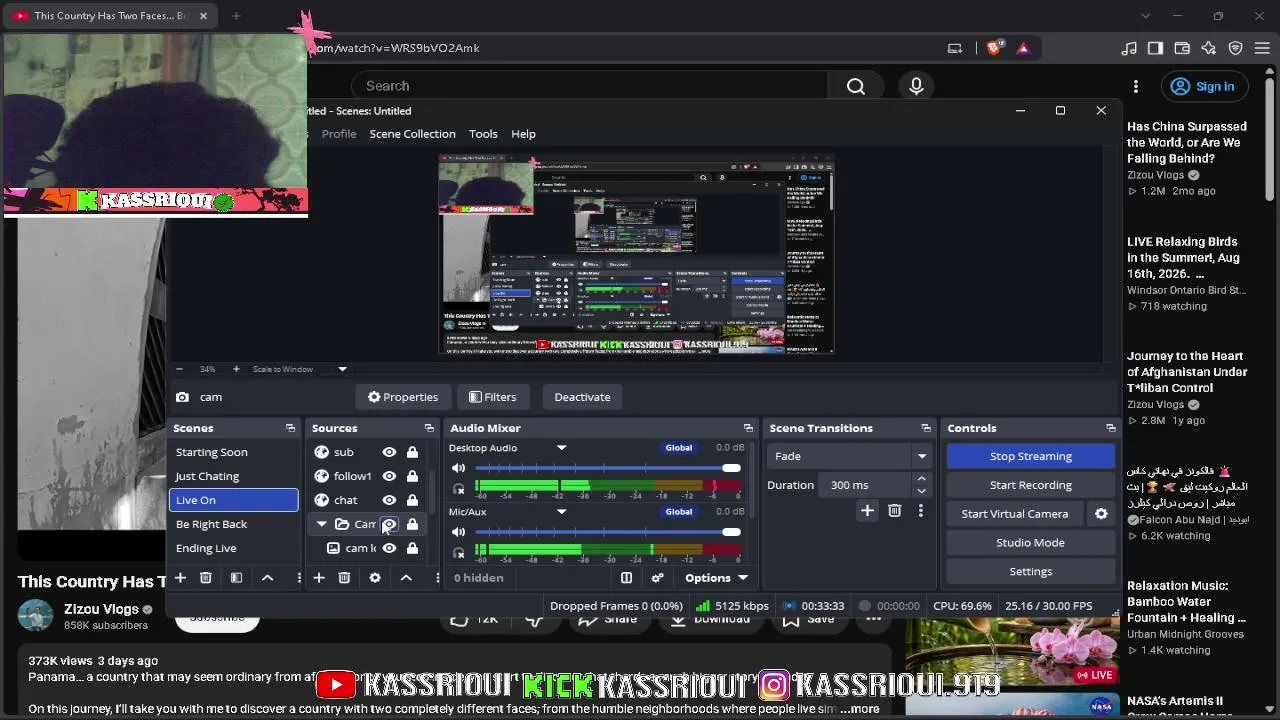The image size is (1280, 720).
Task: Open the cam source Properties button
Action: click(x=403, y=397)
